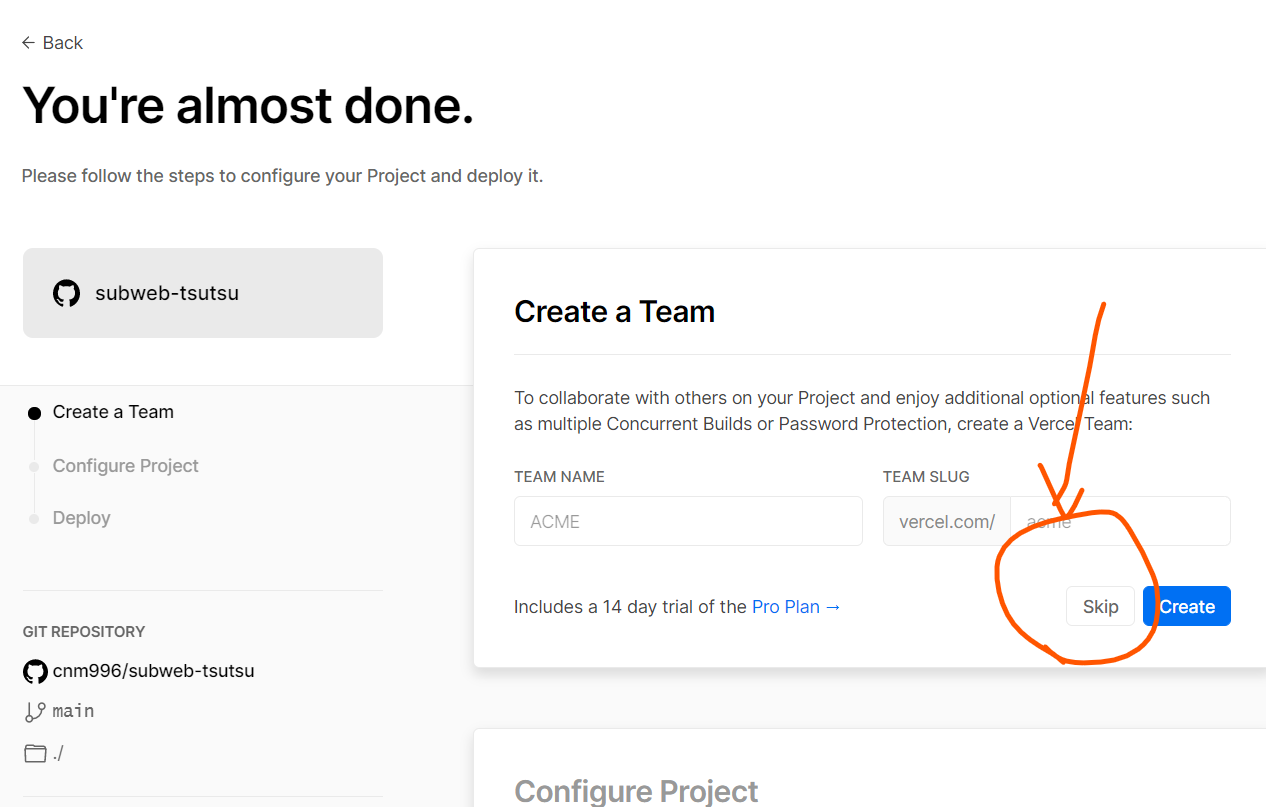Click the grey Configure Project step bullet

[34, 467]
